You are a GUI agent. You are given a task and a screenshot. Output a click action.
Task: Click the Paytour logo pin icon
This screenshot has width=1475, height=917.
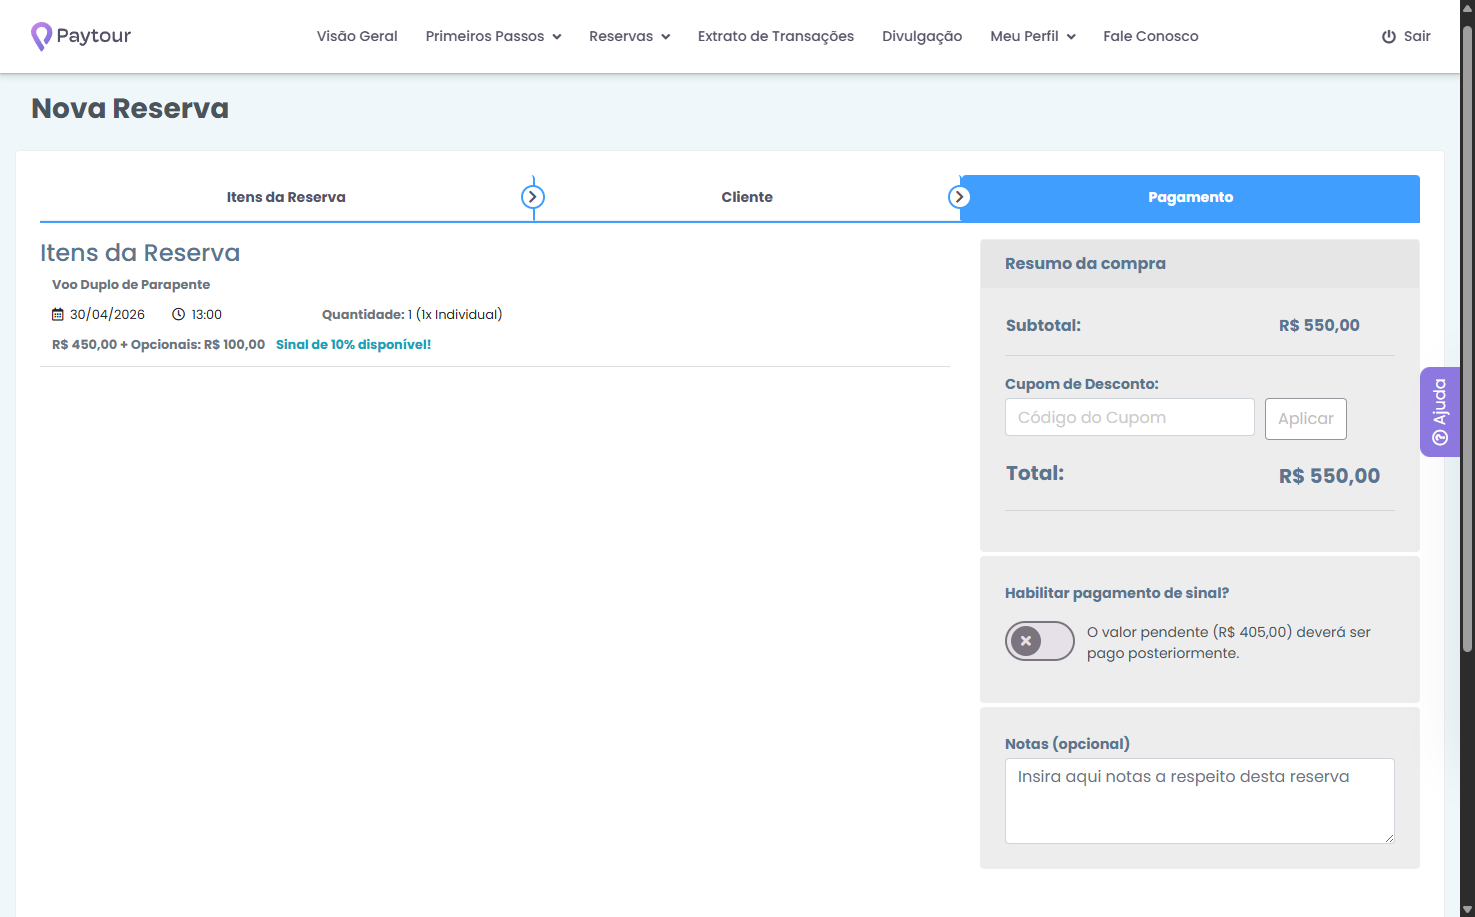coord(41,36)
